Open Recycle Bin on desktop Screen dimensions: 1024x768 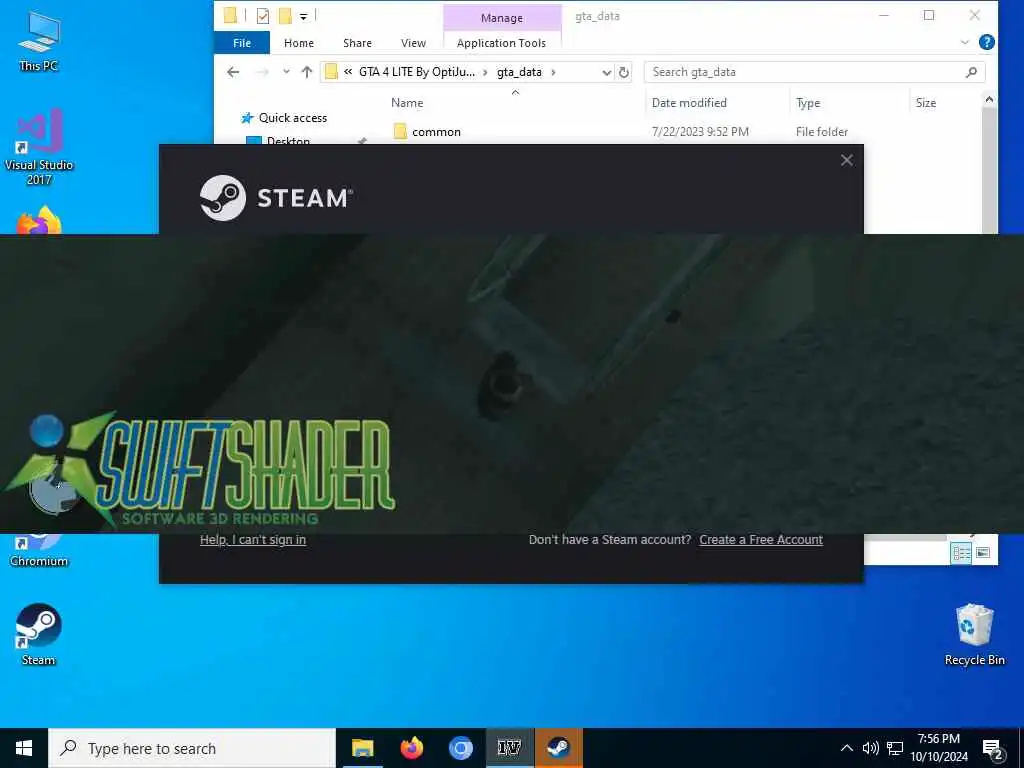974,634
